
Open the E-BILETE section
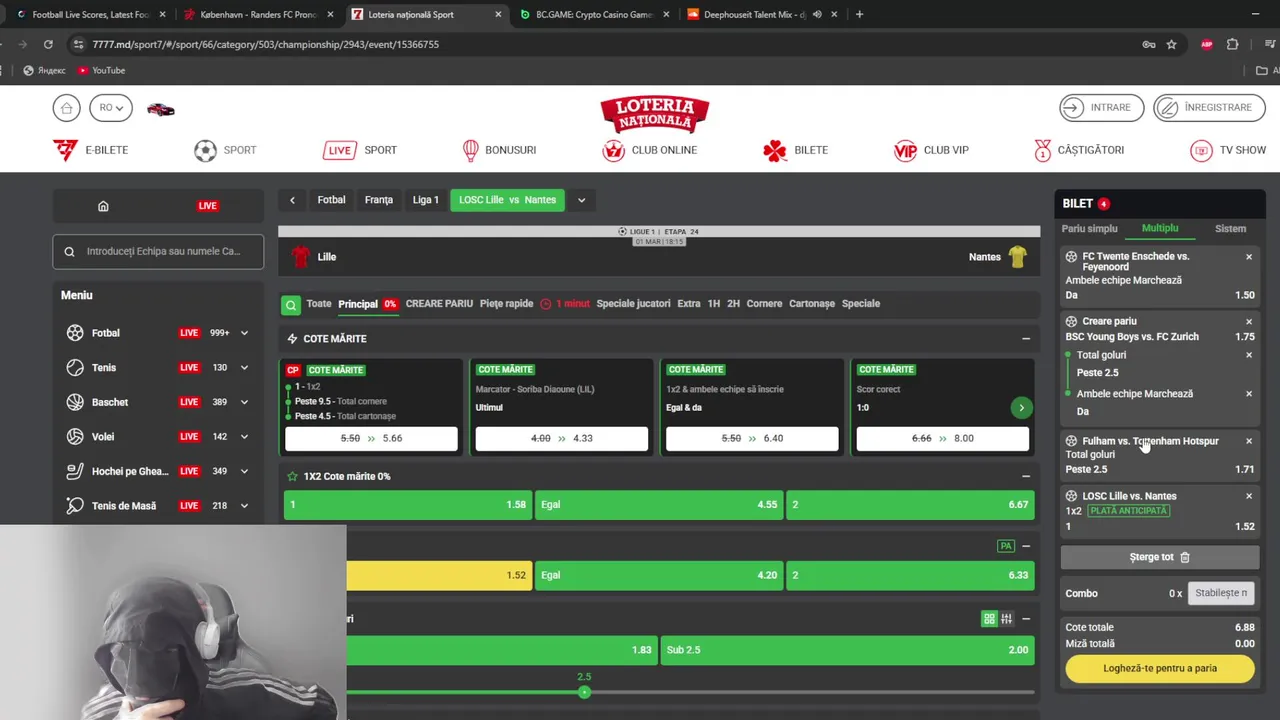point(91,150)
